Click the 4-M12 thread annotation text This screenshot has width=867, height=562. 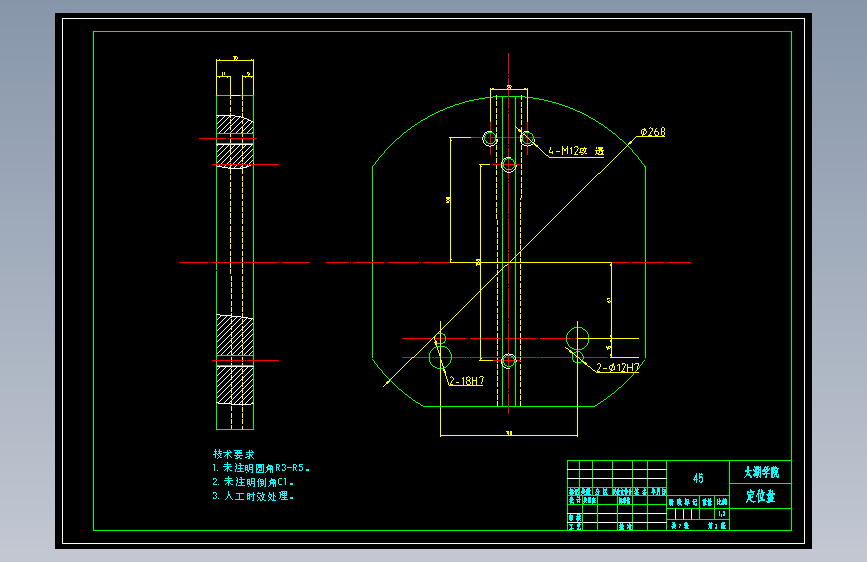576,150
